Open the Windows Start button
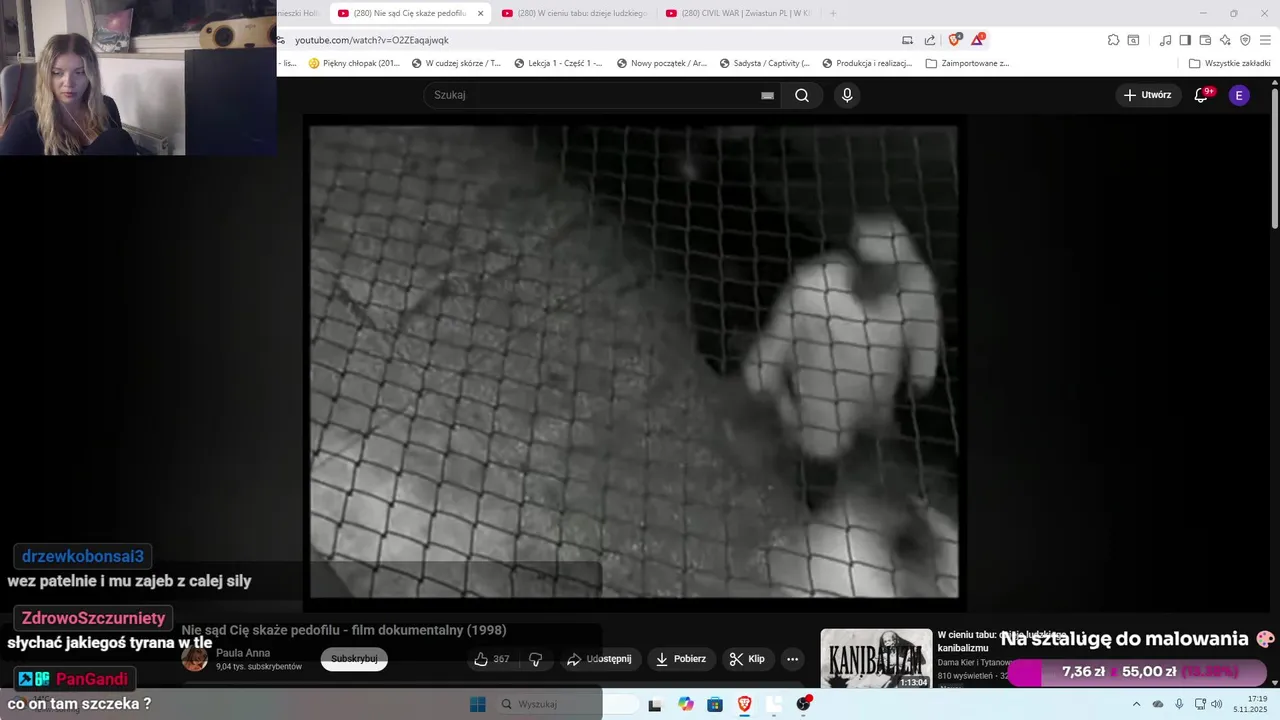 point(478,704)
